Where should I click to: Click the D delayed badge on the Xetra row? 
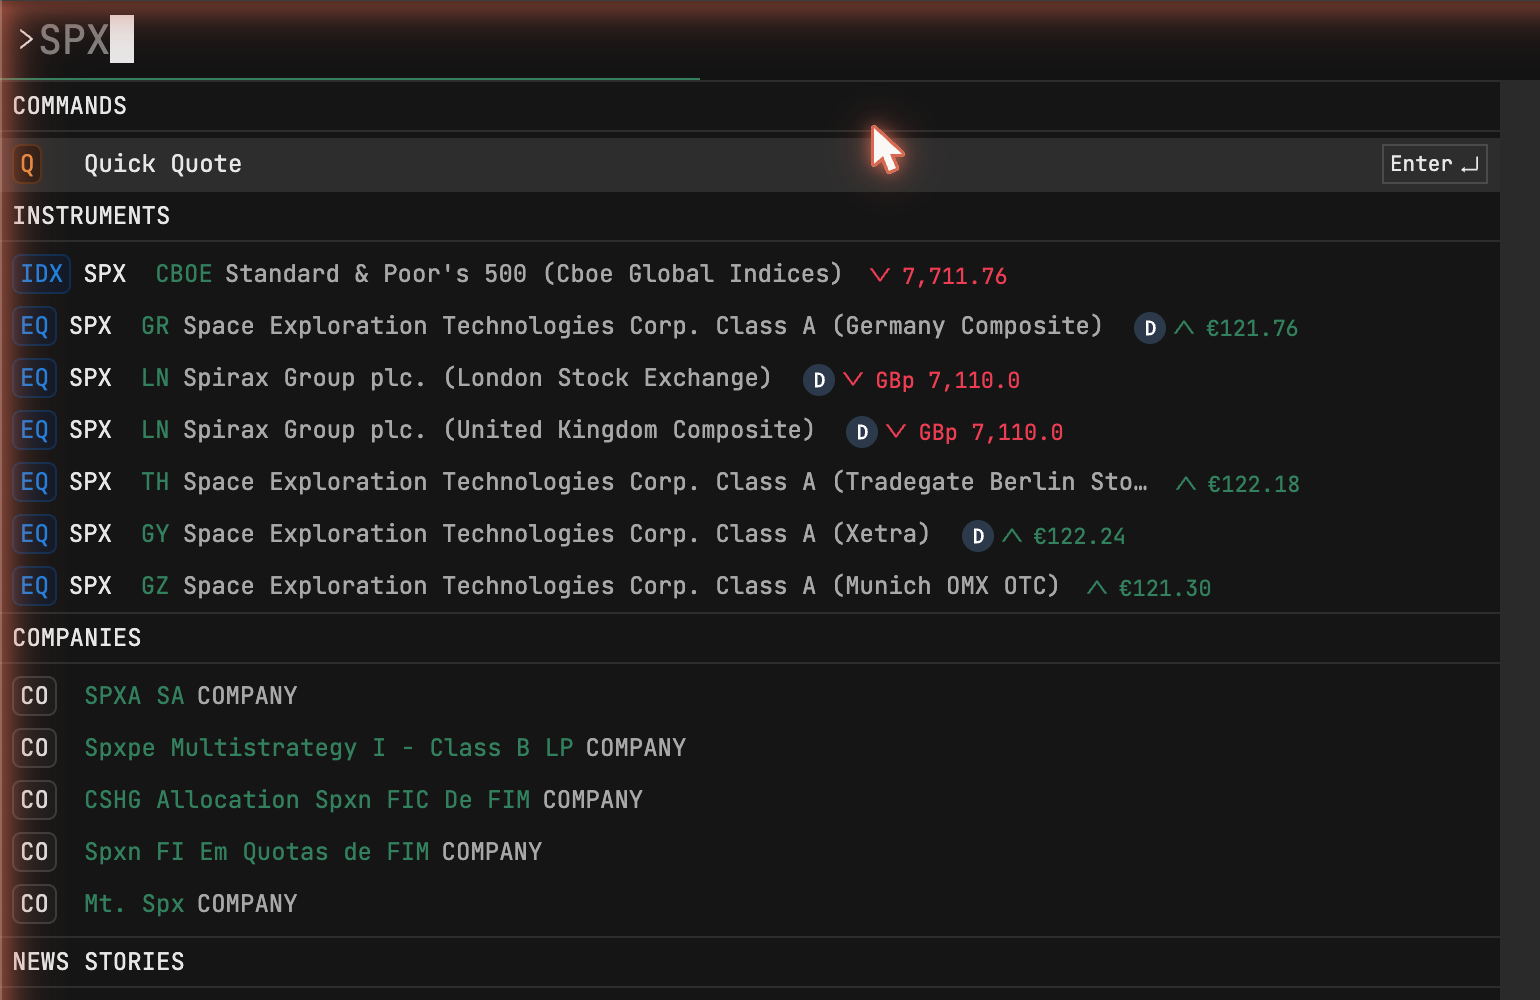coord(978,536)
